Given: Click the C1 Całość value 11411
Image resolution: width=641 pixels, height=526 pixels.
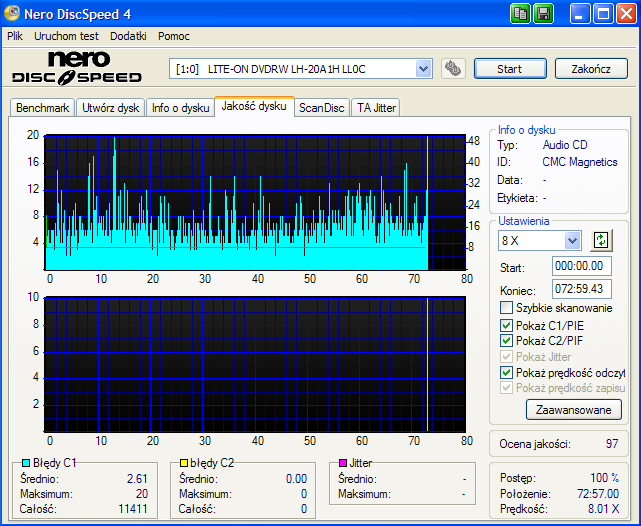Looking at the screenshot, I should 133,509.
